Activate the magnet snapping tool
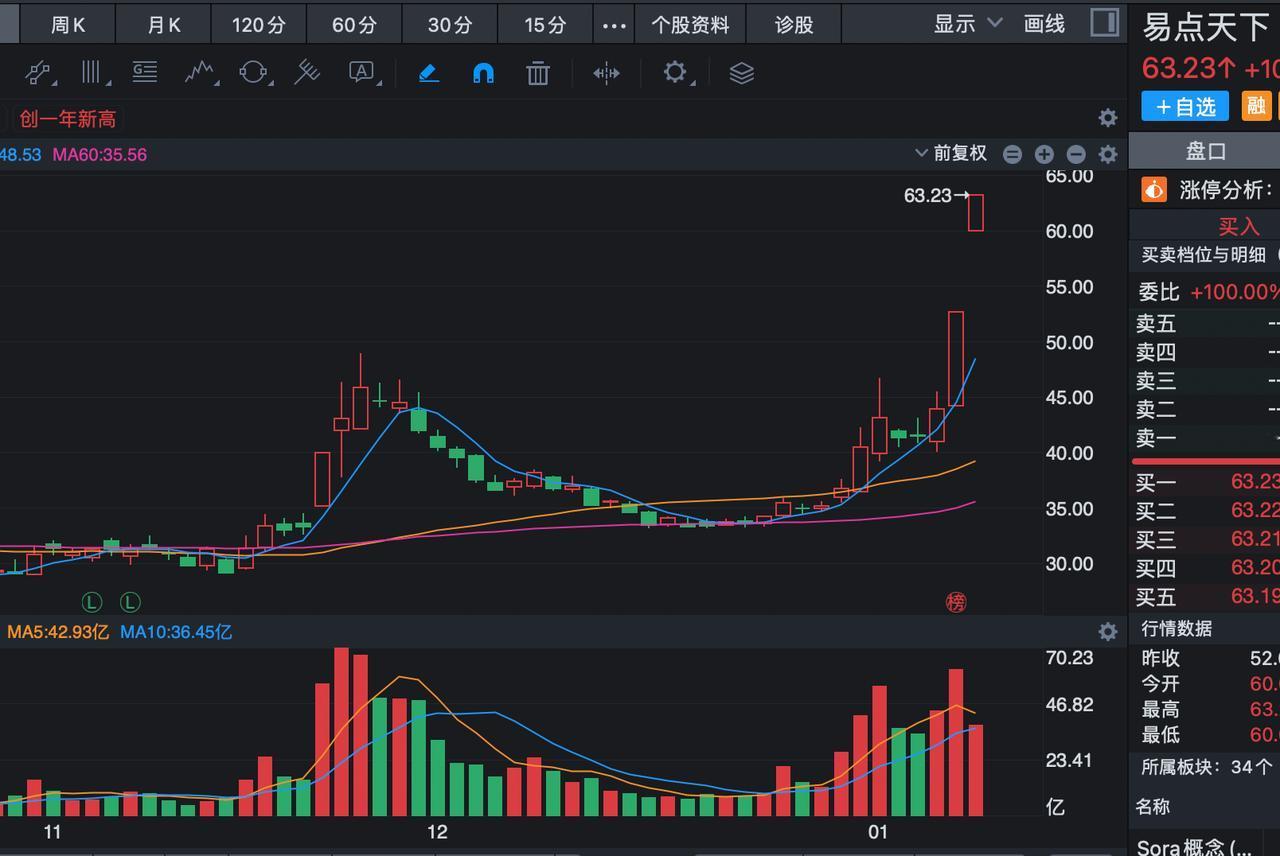 (483, 72)
